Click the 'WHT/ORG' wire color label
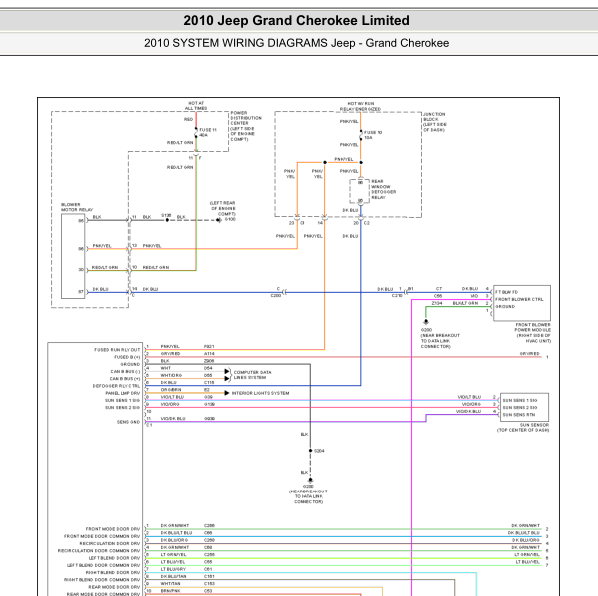The height and width of the screenshot is (596, 598). tap(171, 375)
